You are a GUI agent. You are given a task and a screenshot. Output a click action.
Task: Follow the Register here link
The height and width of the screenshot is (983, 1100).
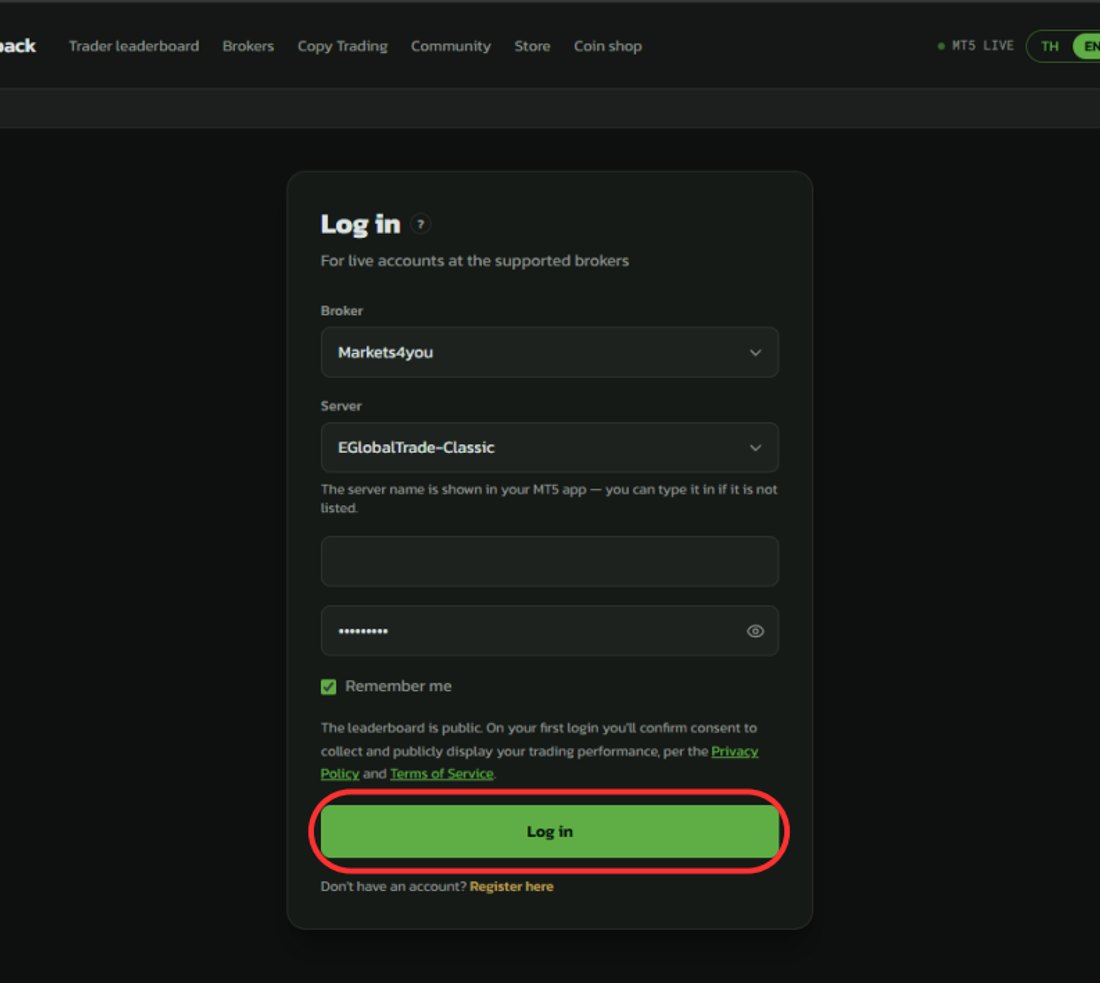click(x=511, y=886)
